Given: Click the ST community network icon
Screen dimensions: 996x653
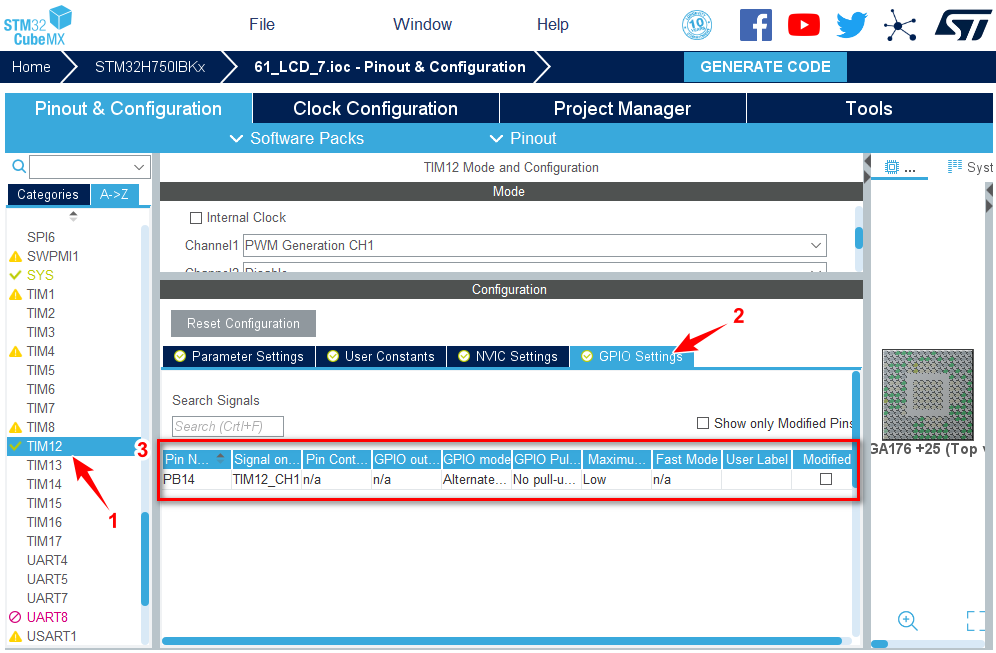Looking at the screenshot, I should (900, 25).
